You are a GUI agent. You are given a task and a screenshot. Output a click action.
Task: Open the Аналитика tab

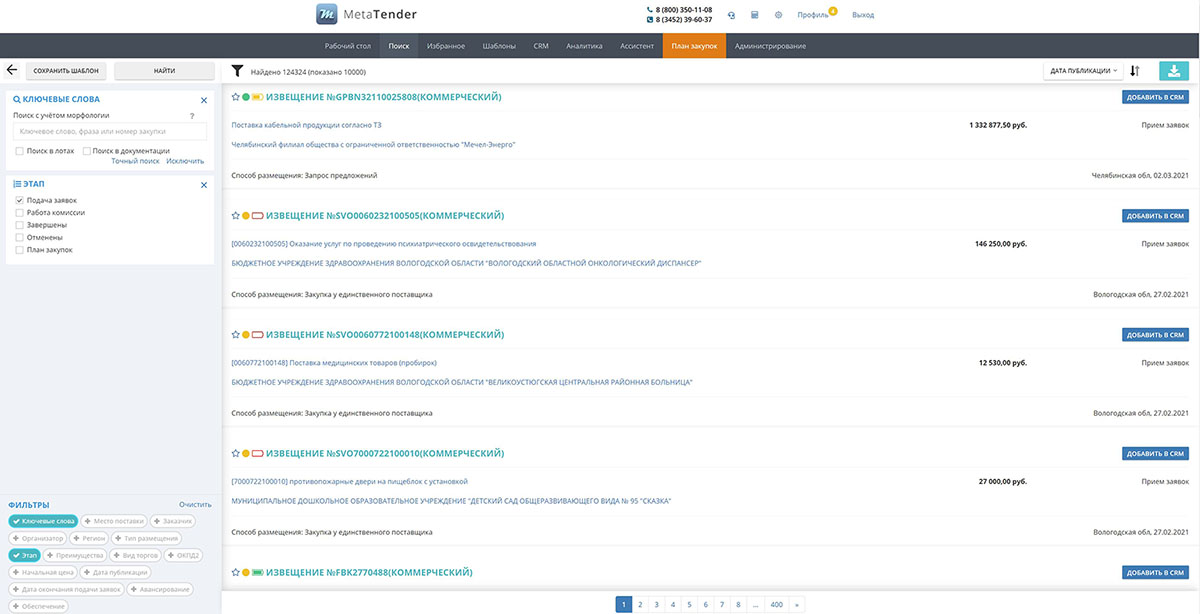(x=584, y=46)
